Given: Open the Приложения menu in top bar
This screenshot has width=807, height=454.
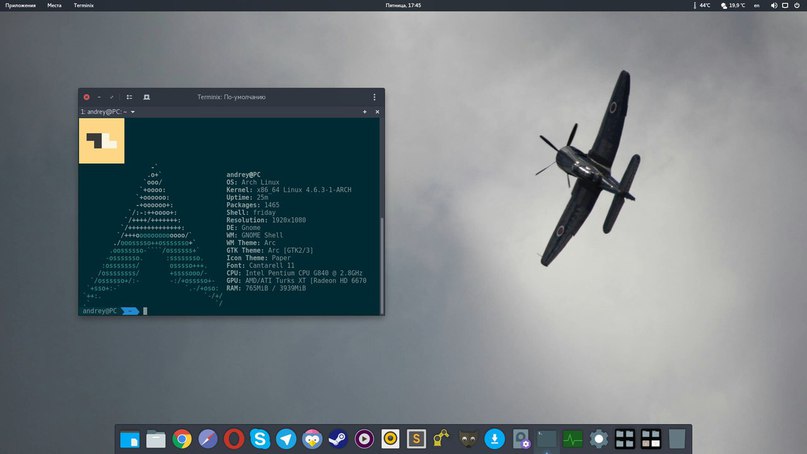Looking at the screenshot, I should coord(21,5).
